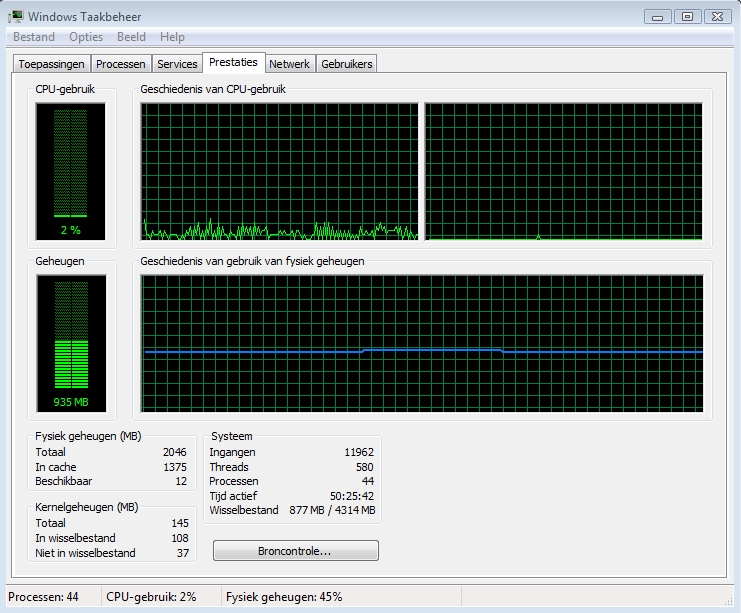Maximize the Taakbeheer window
This screenshot has width=741, height=613.
tap(688, 17)
